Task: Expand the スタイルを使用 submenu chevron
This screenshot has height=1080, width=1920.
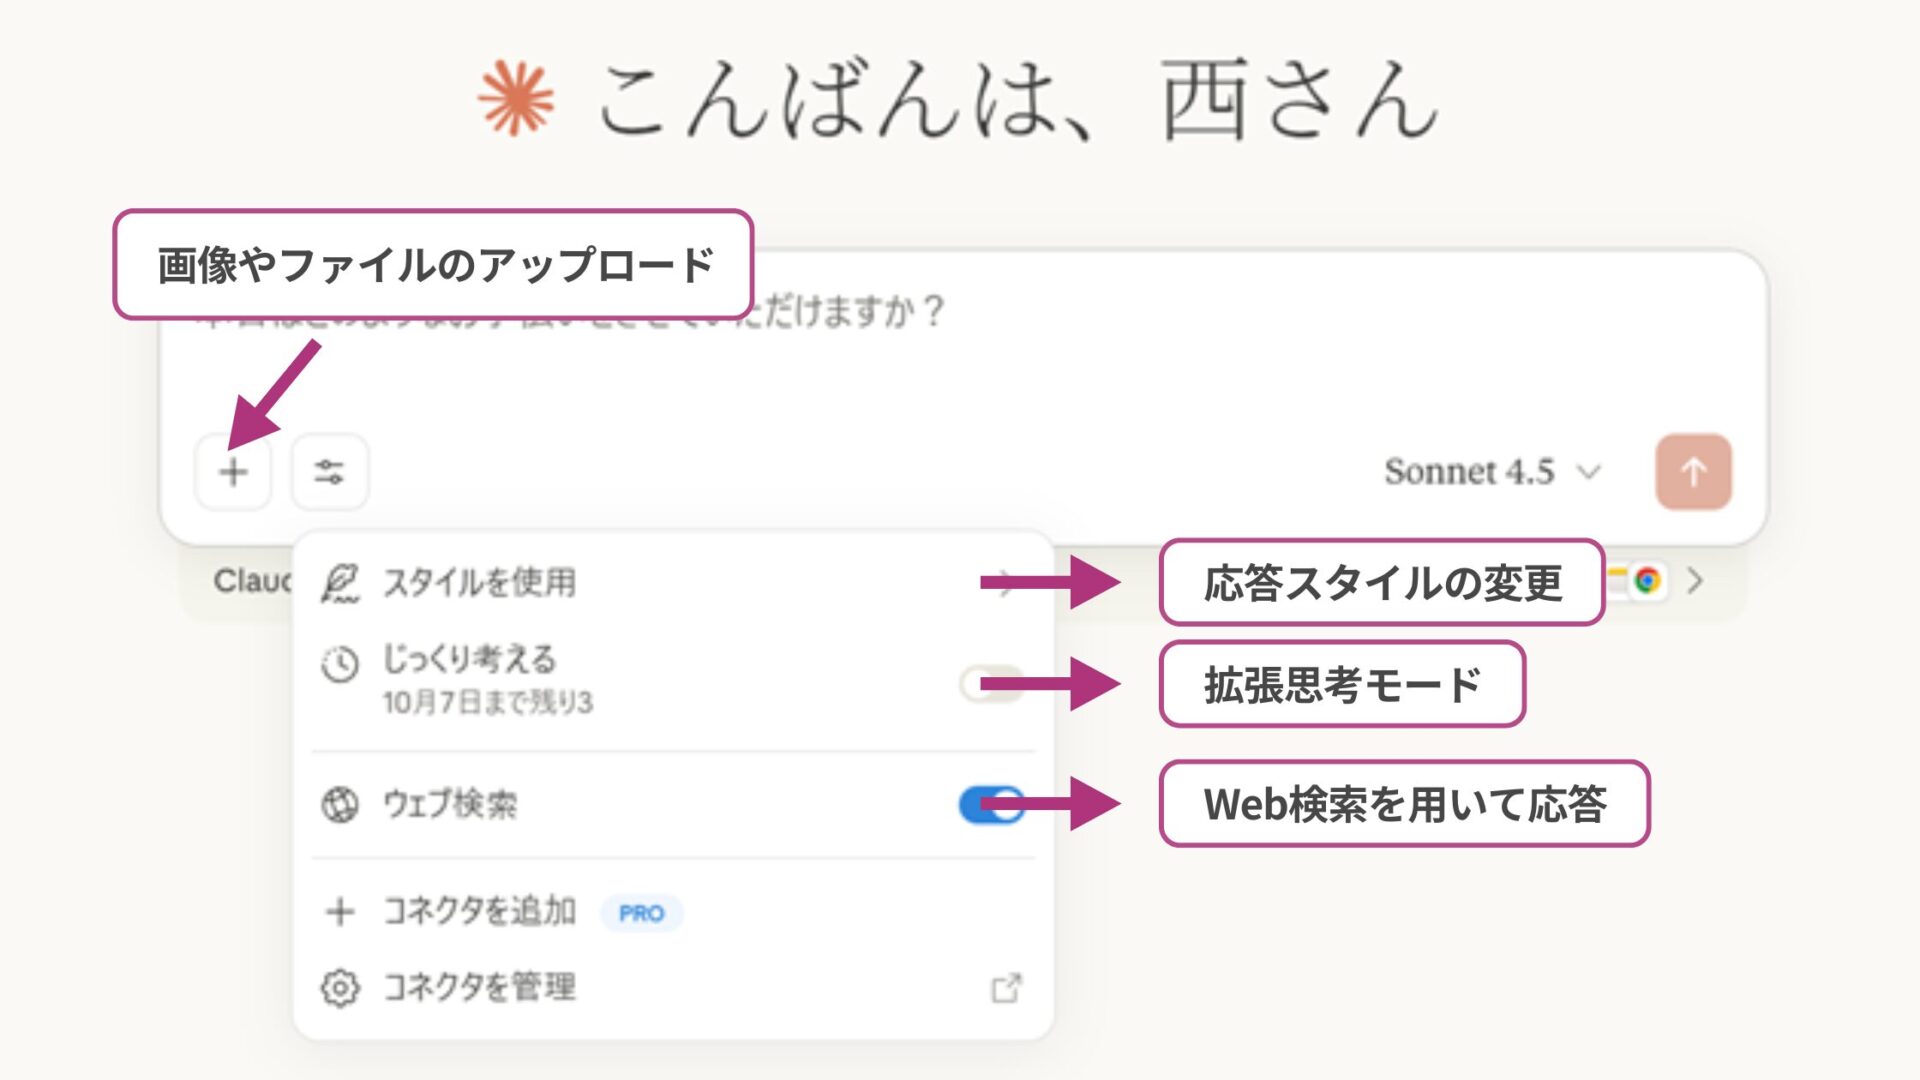Action: click(1005, 581)
